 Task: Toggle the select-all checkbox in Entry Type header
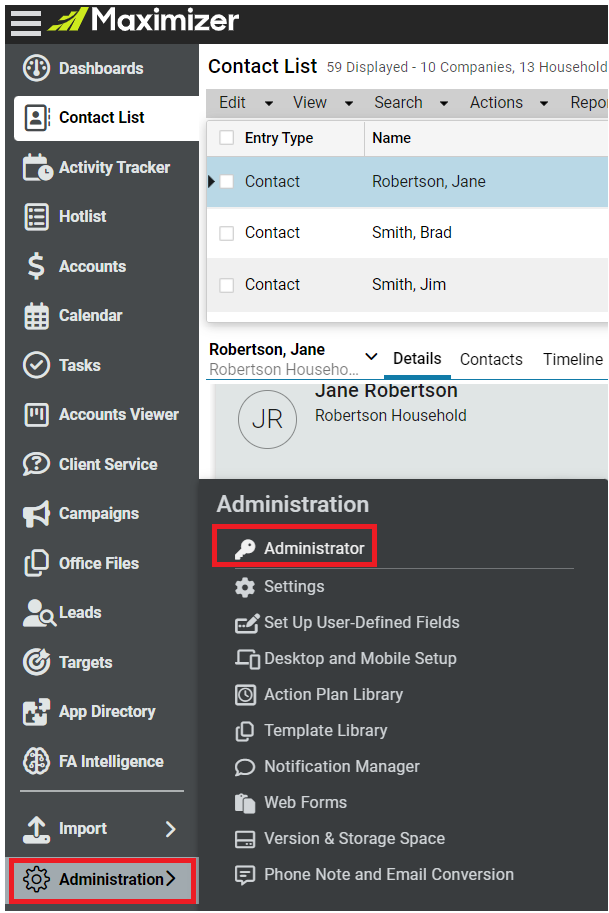pos(226,137)
